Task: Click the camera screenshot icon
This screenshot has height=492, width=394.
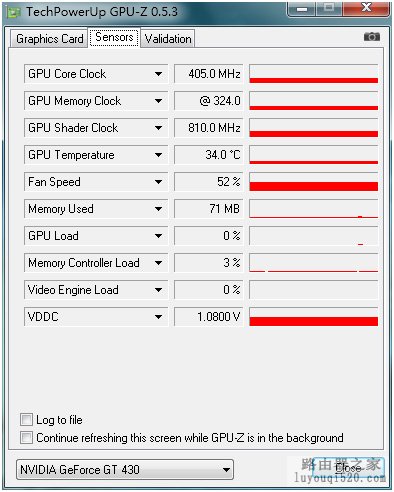Action: [372, 36]
